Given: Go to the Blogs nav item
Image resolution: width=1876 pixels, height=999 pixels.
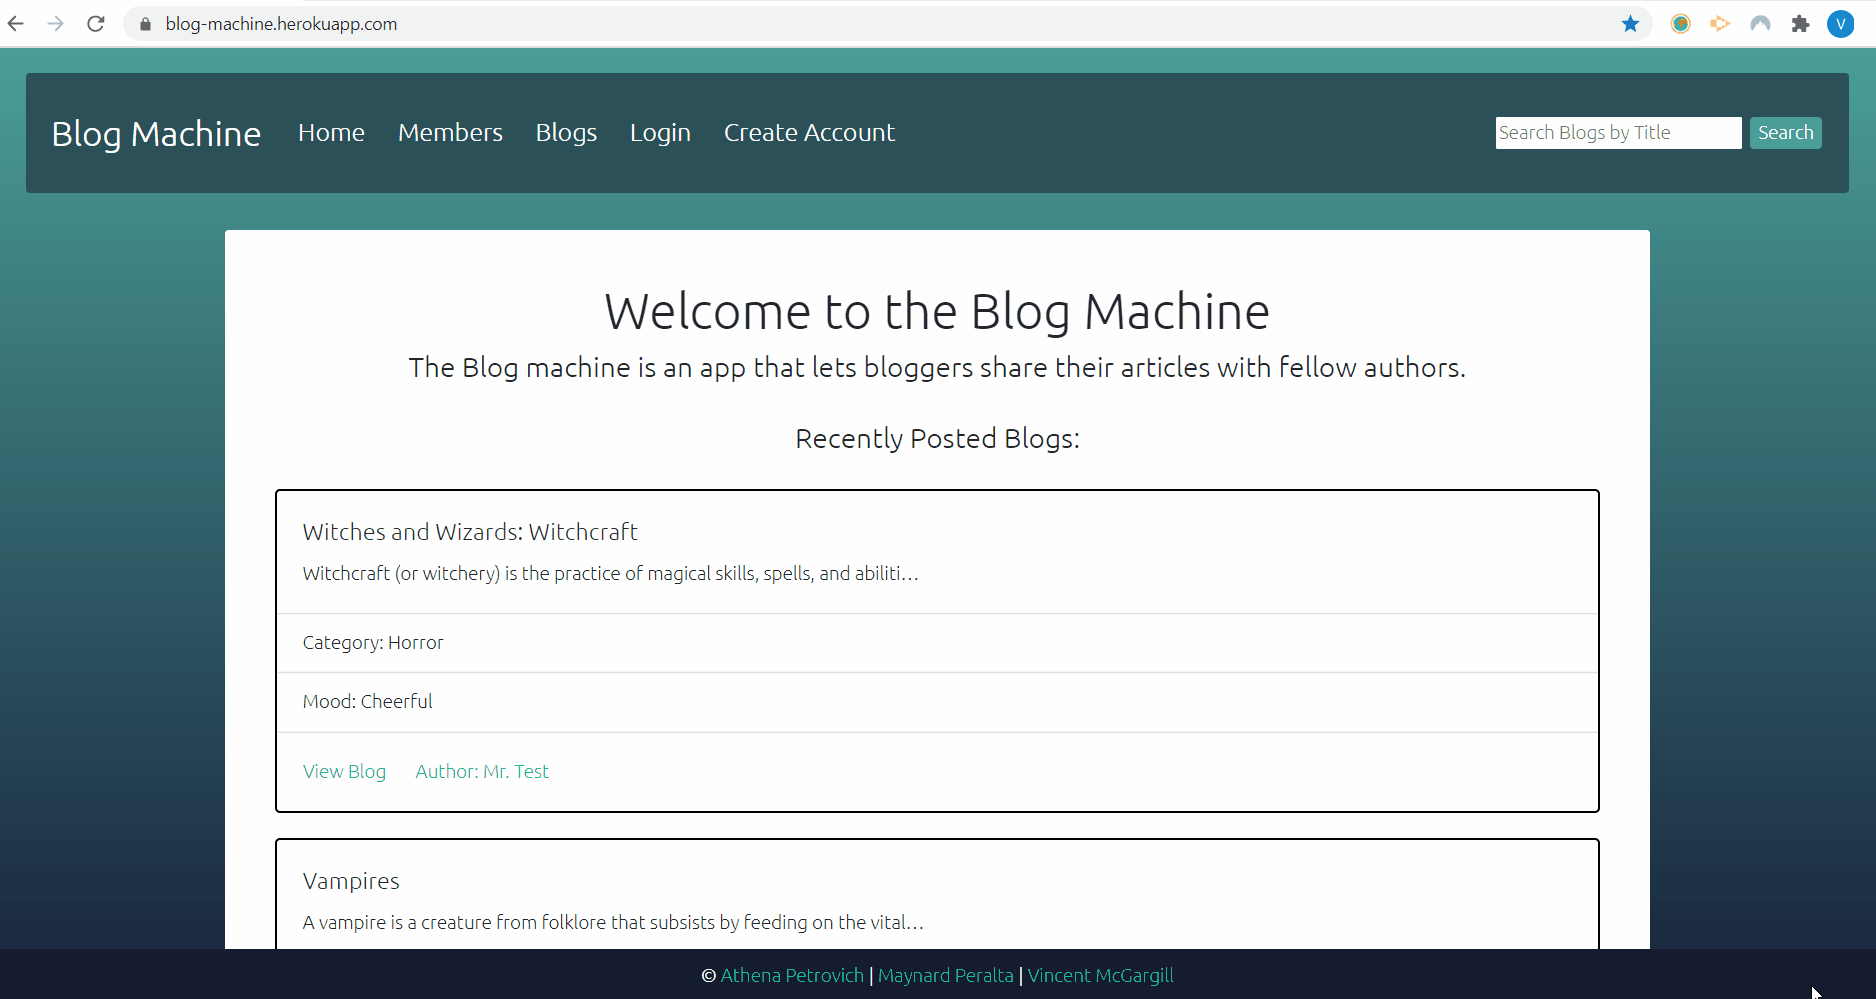Looking at the screenshot, I should click(566, 132).
